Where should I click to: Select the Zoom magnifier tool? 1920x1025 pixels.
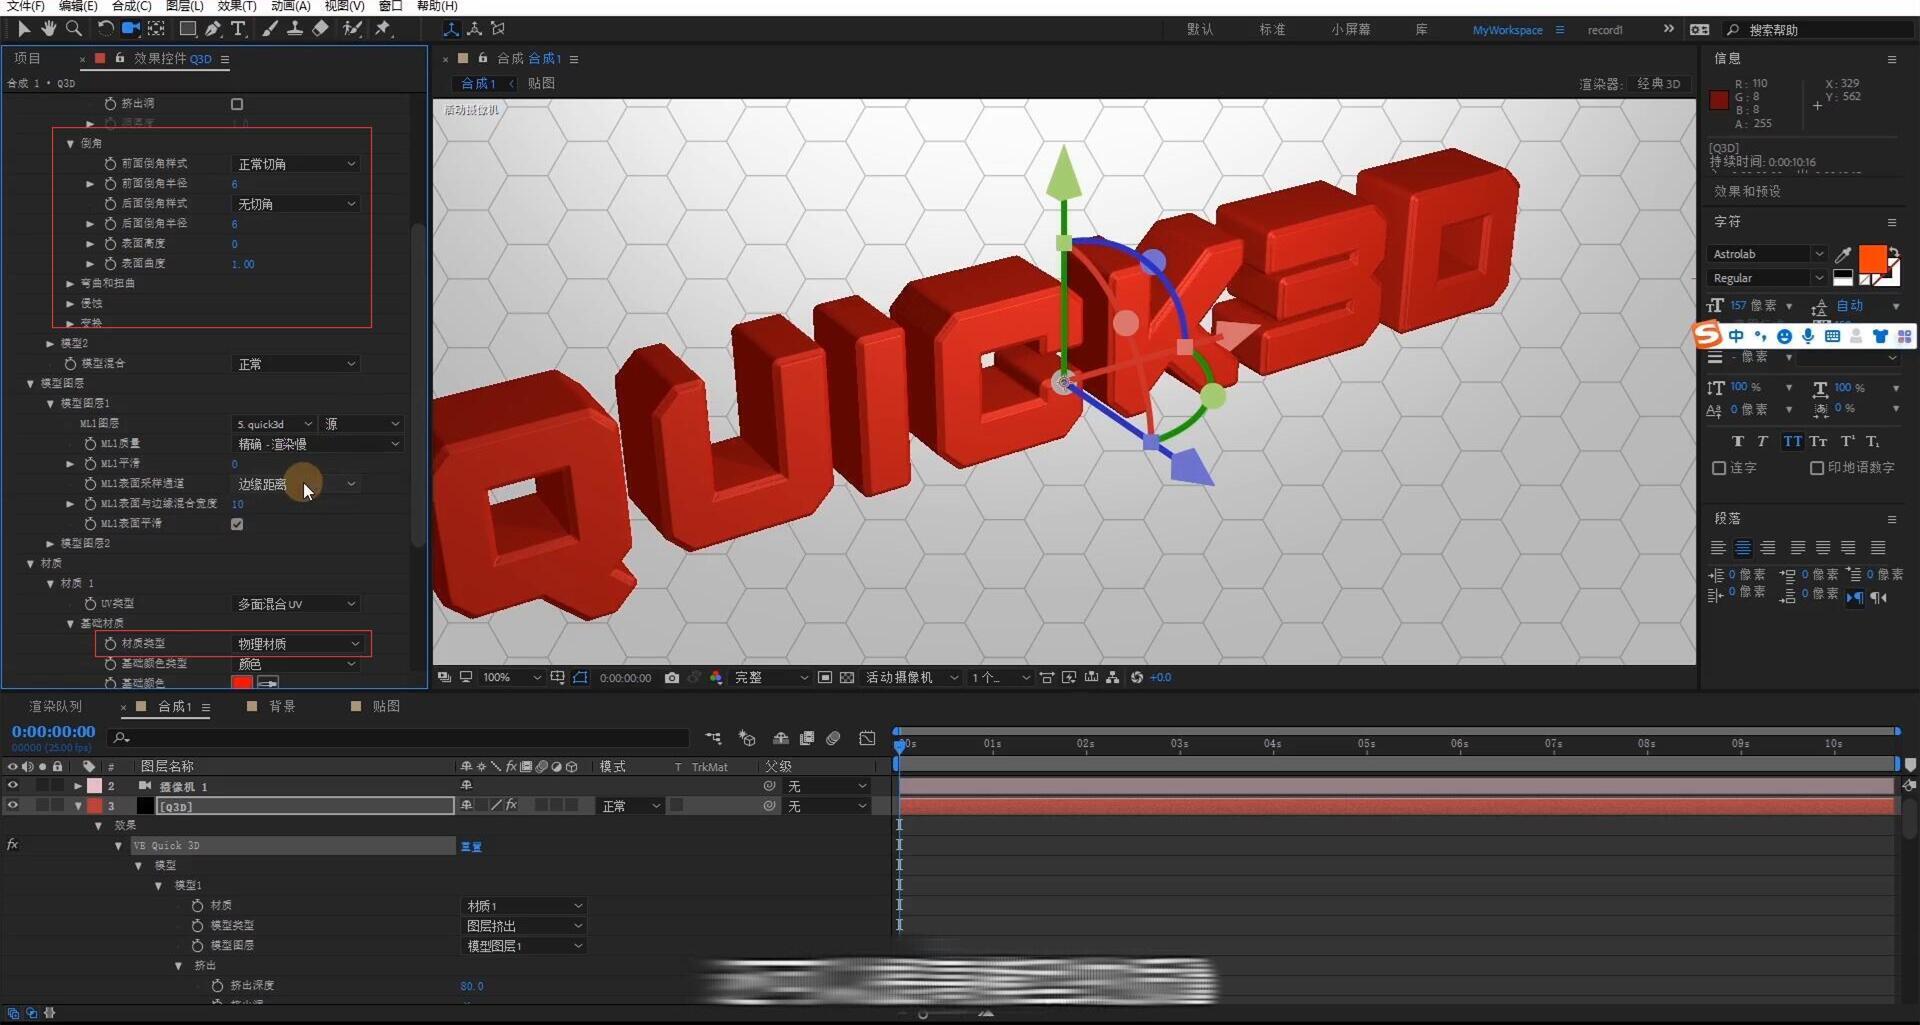[73, 29]
